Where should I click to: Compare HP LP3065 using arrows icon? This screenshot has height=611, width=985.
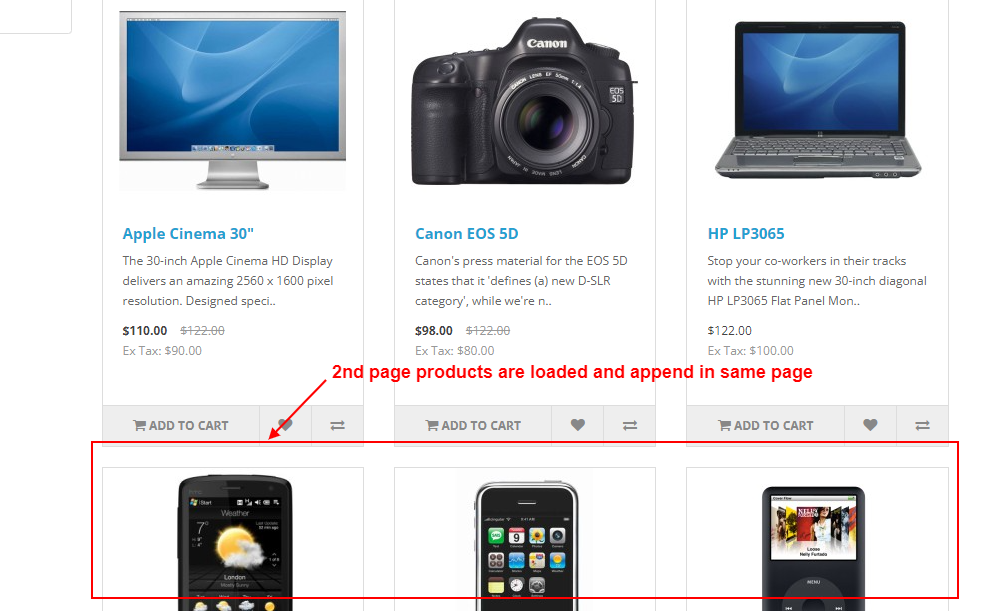click(x=922, y=425)
